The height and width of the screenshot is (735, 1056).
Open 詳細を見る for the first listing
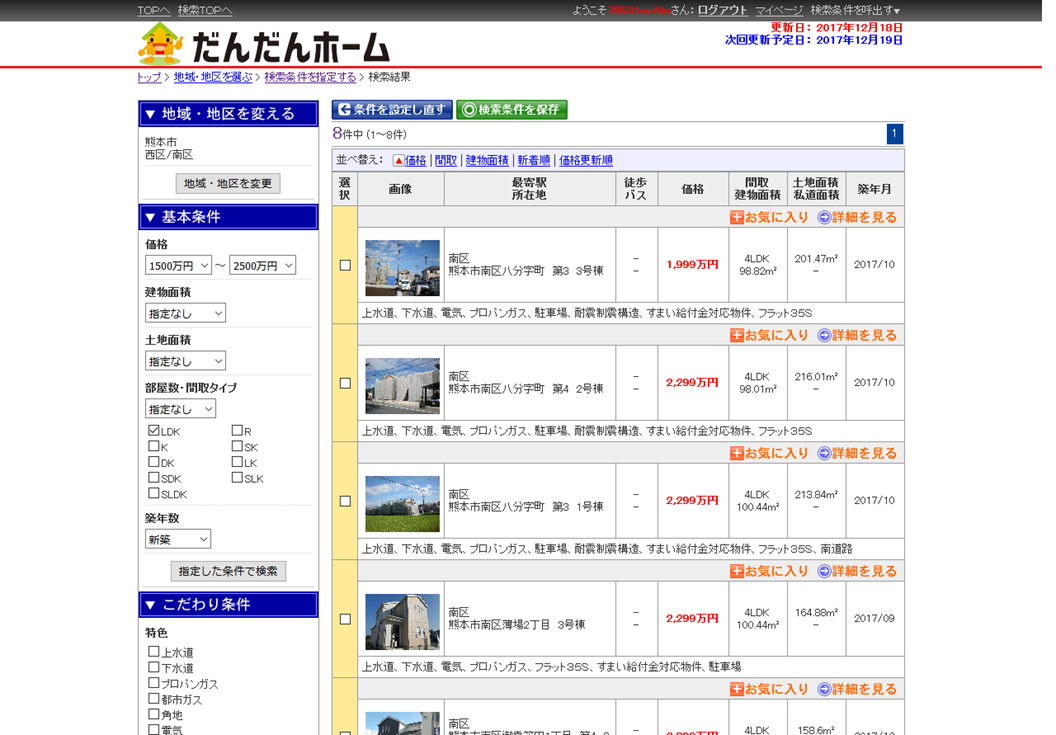(857, 217)
